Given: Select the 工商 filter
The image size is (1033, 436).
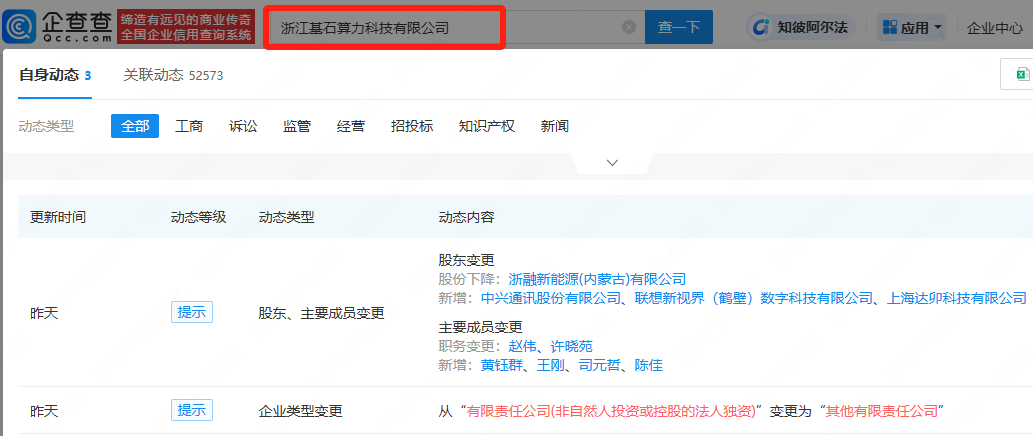Looking at the screenshot, I should click(x=189, y=126).
